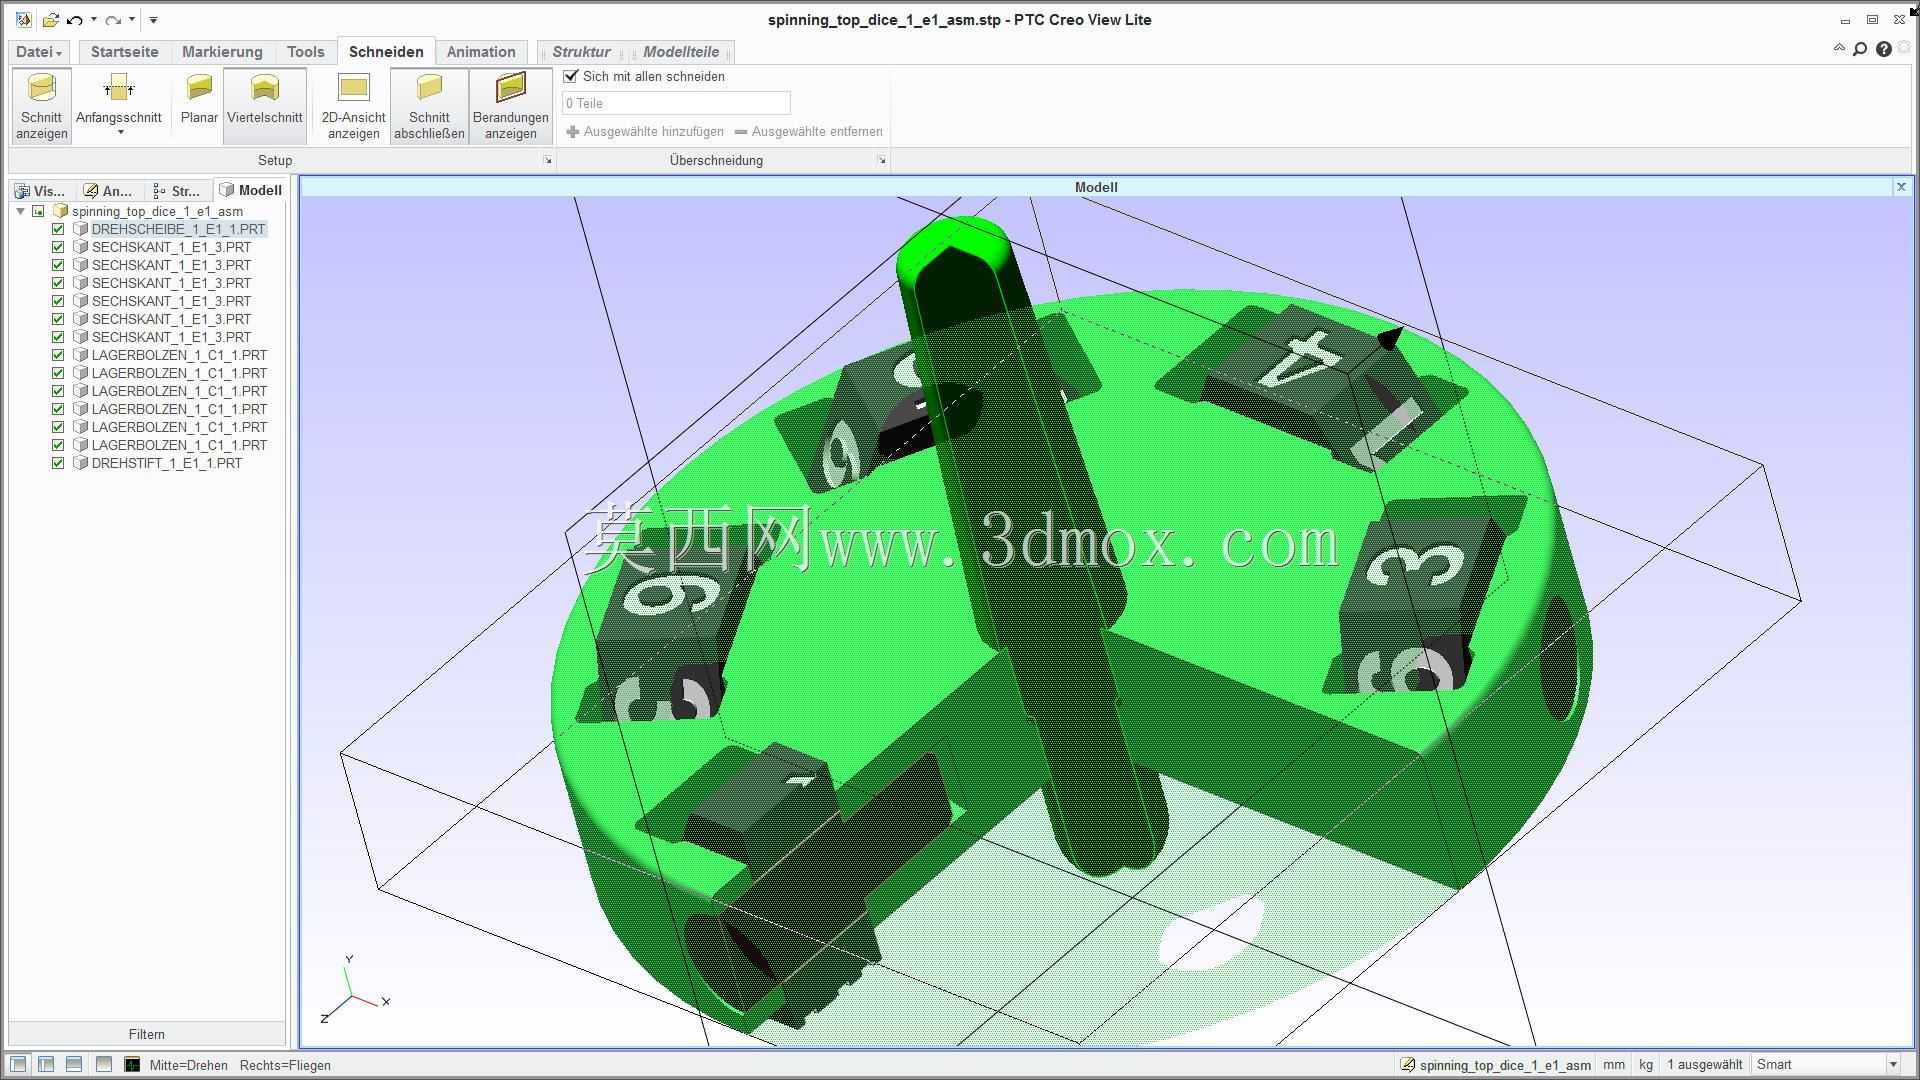Open the performance monitor icon in status bar
Screen dimensions: 1920x1080
tap(132, 1064)
